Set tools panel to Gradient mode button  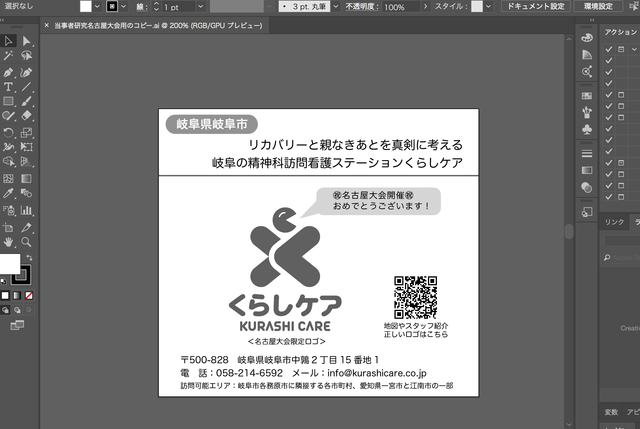tap(17, 296)
